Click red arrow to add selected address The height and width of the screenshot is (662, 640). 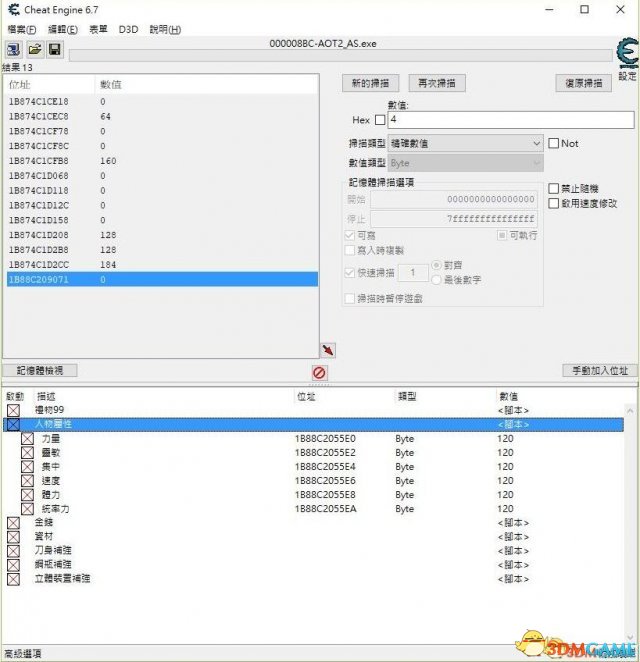328,350
